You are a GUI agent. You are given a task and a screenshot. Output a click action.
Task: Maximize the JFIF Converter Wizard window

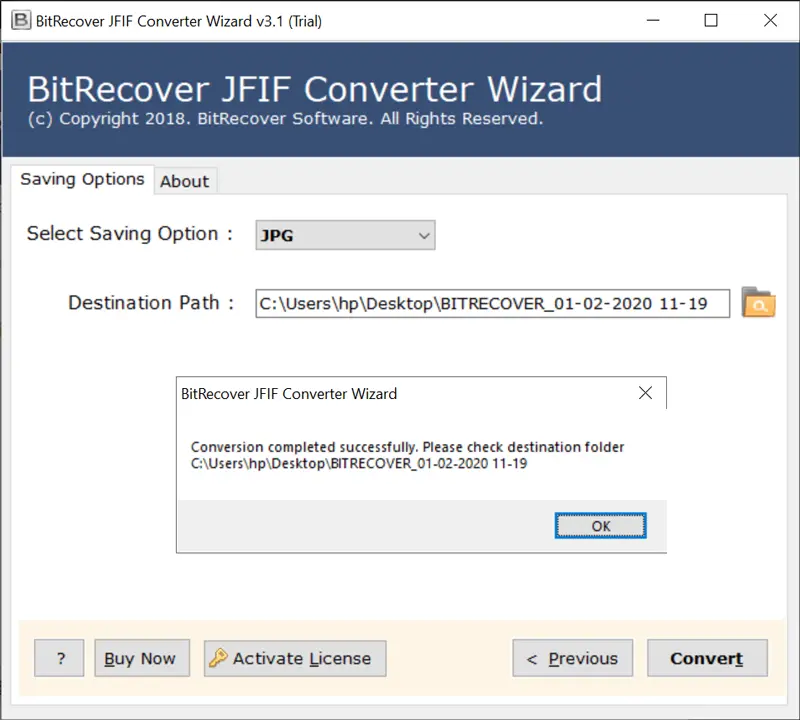tap(711, 20)
